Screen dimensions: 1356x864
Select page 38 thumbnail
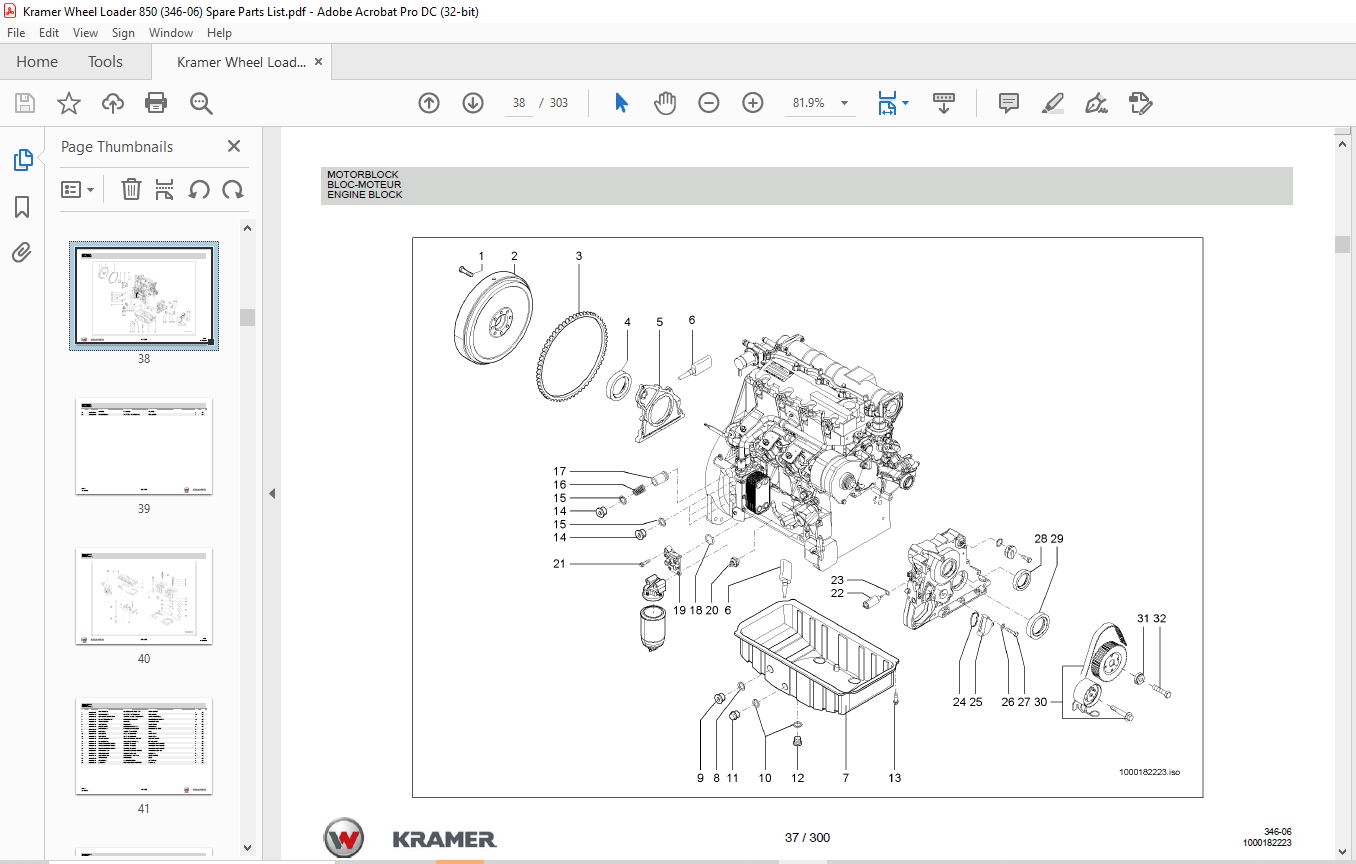[x=144, y=296]
